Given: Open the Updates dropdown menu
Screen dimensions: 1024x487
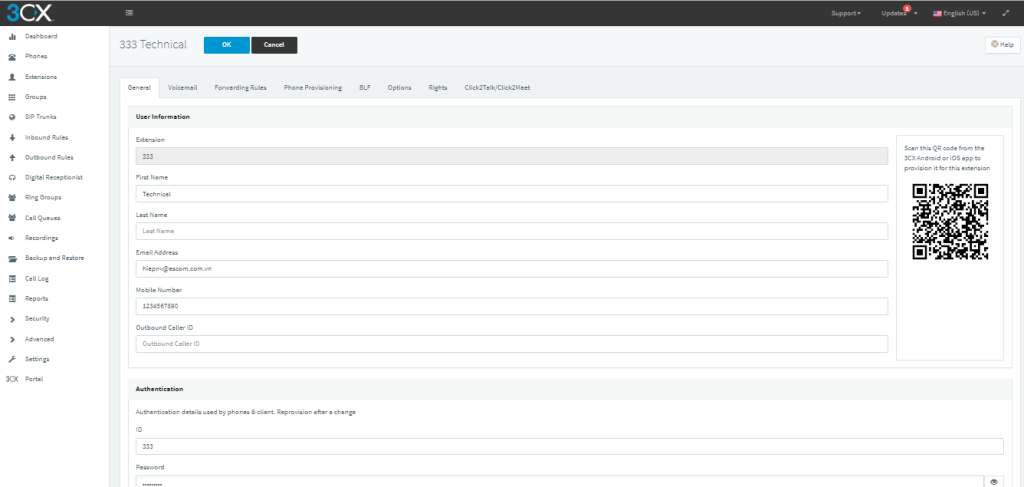Looking at the screenshot, I should [899, 13].
